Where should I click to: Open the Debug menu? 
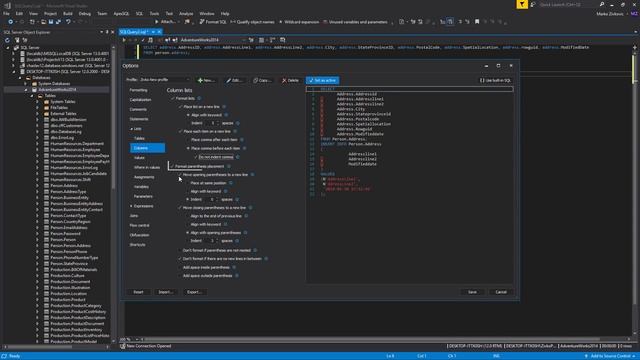tap(84, 13)
